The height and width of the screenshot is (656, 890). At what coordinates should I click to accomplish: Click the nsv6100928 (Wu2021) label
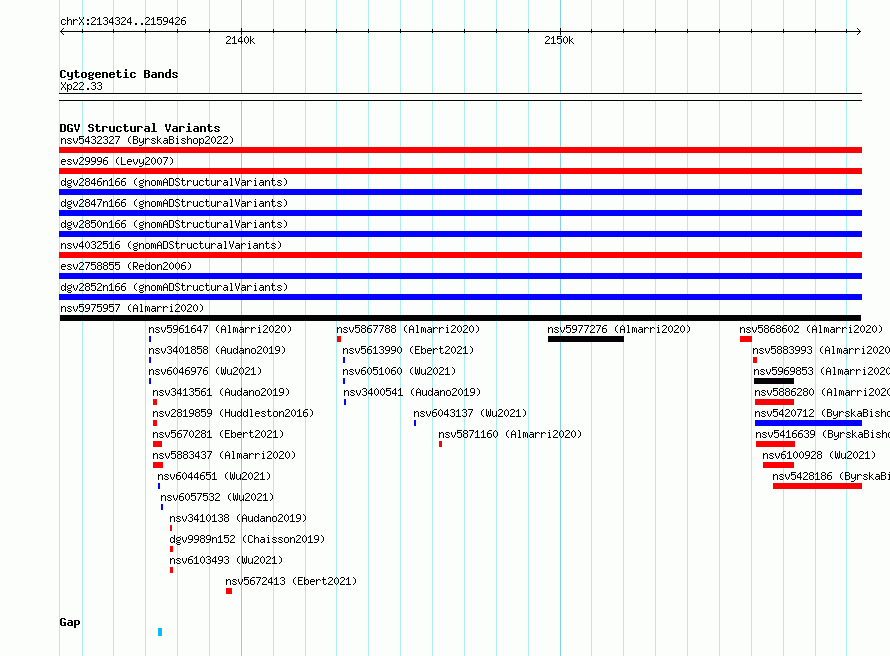click(x=819, y=455)
